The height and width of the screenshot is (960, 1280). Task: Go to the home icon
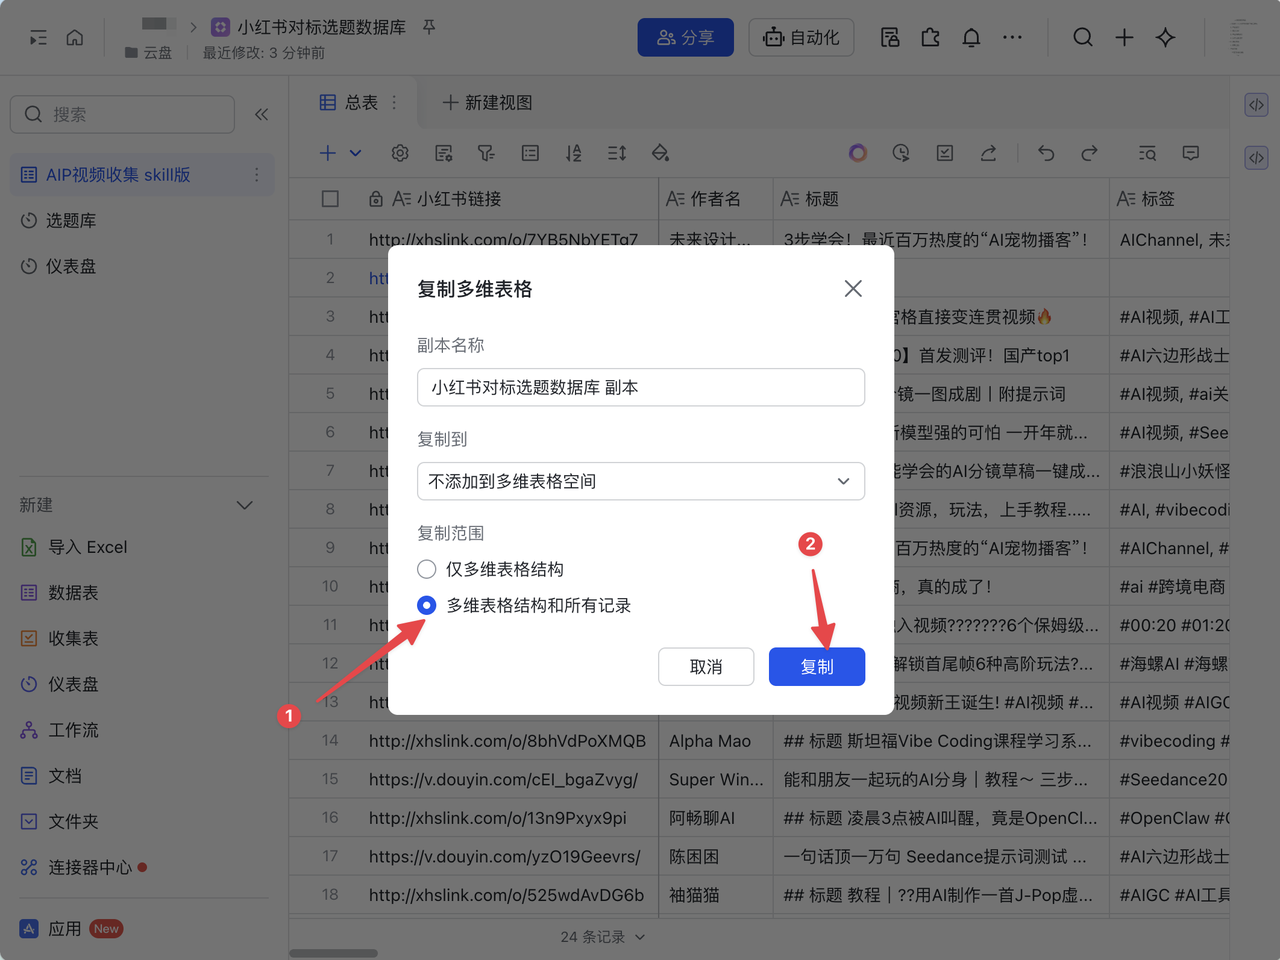75,38
